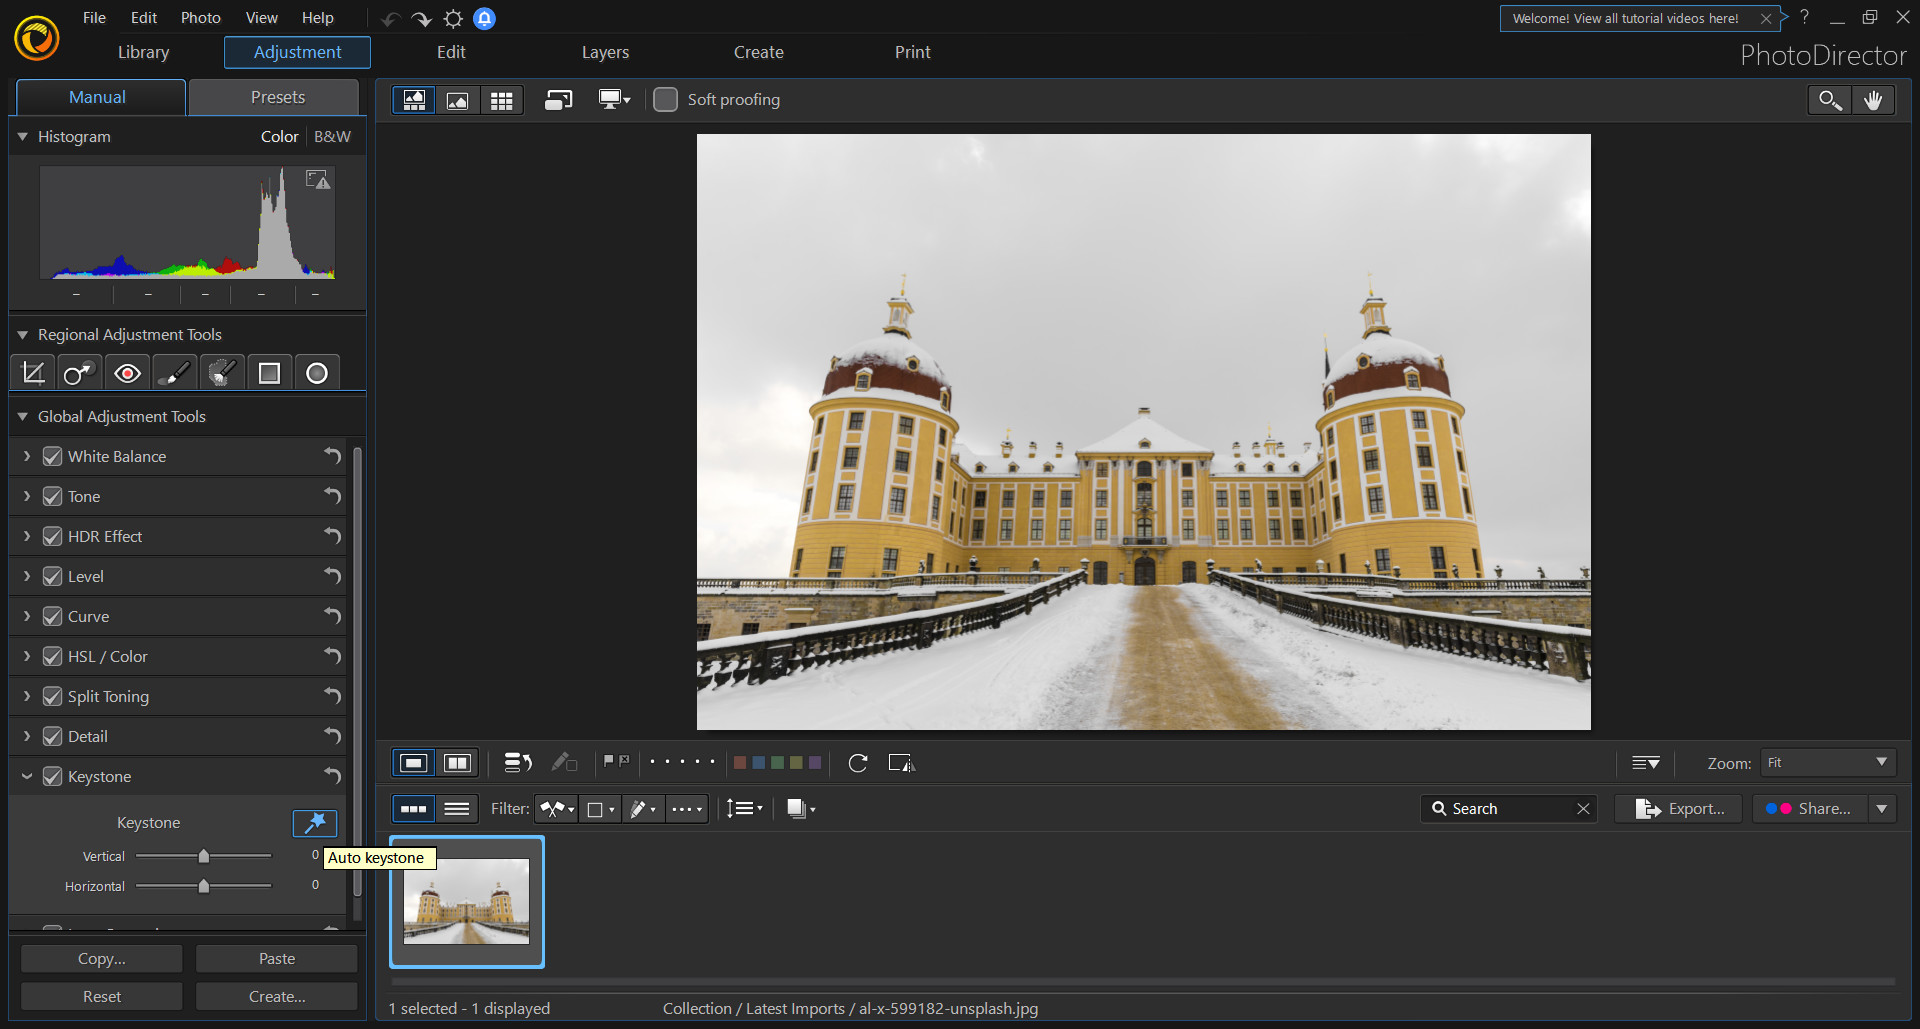Image resolution: width=1920 pixels, height=1029 pixels.
Task: Click the Export button
Action: 1678,808
